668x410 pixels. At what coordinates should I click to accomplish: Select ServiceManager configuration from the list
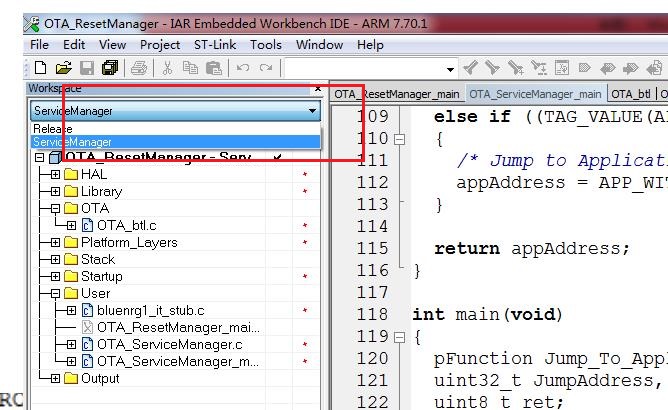[x=73, y=142]
